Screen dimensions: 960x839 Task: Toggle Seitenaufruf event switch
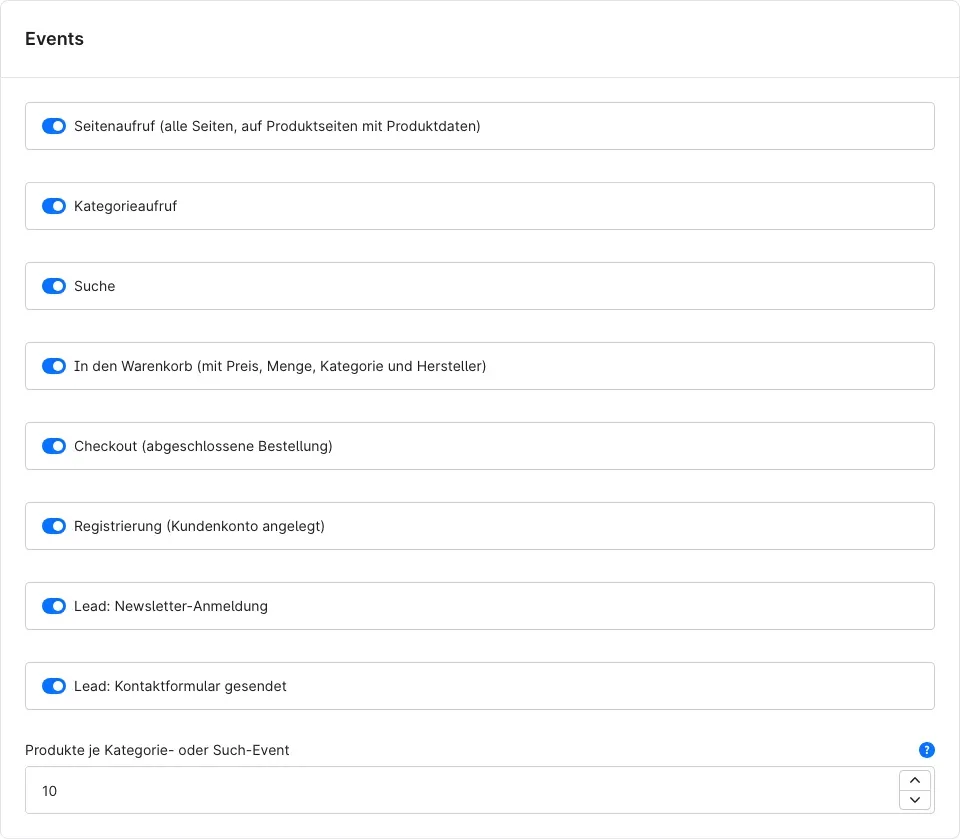pyautogui.click(x=54, y=126)
